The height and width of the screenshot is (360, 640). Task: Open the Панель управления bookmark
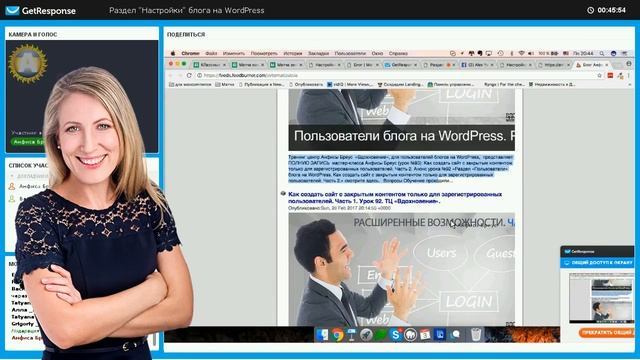pyautogui.click(x=451, y=84)
